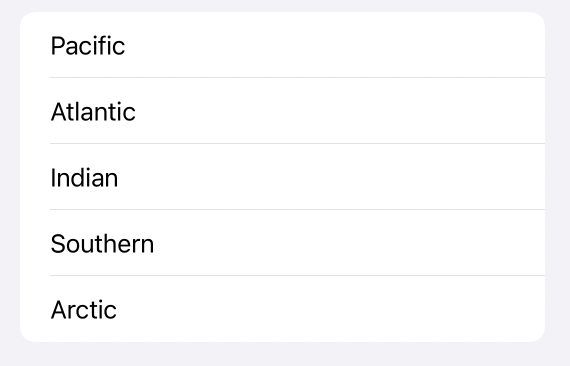This screenshot has height=366, width=570.
Task: Choose Atlantic as the ocean
Action: pos(282,110)
